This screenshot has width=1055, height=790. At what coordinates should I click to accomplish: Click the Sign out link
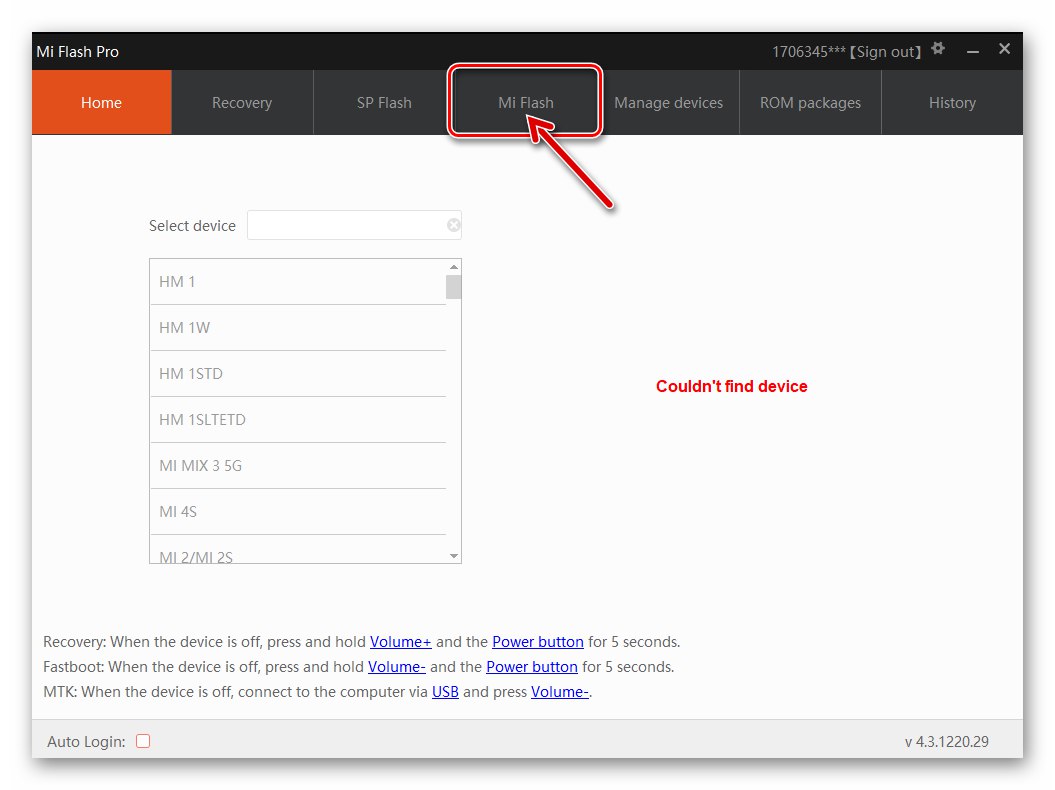[885, 52]
